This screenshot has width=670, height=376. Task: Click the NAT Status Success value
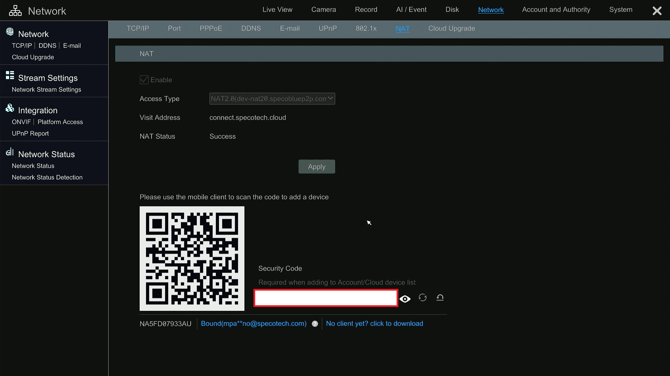[x=223, y=136]
